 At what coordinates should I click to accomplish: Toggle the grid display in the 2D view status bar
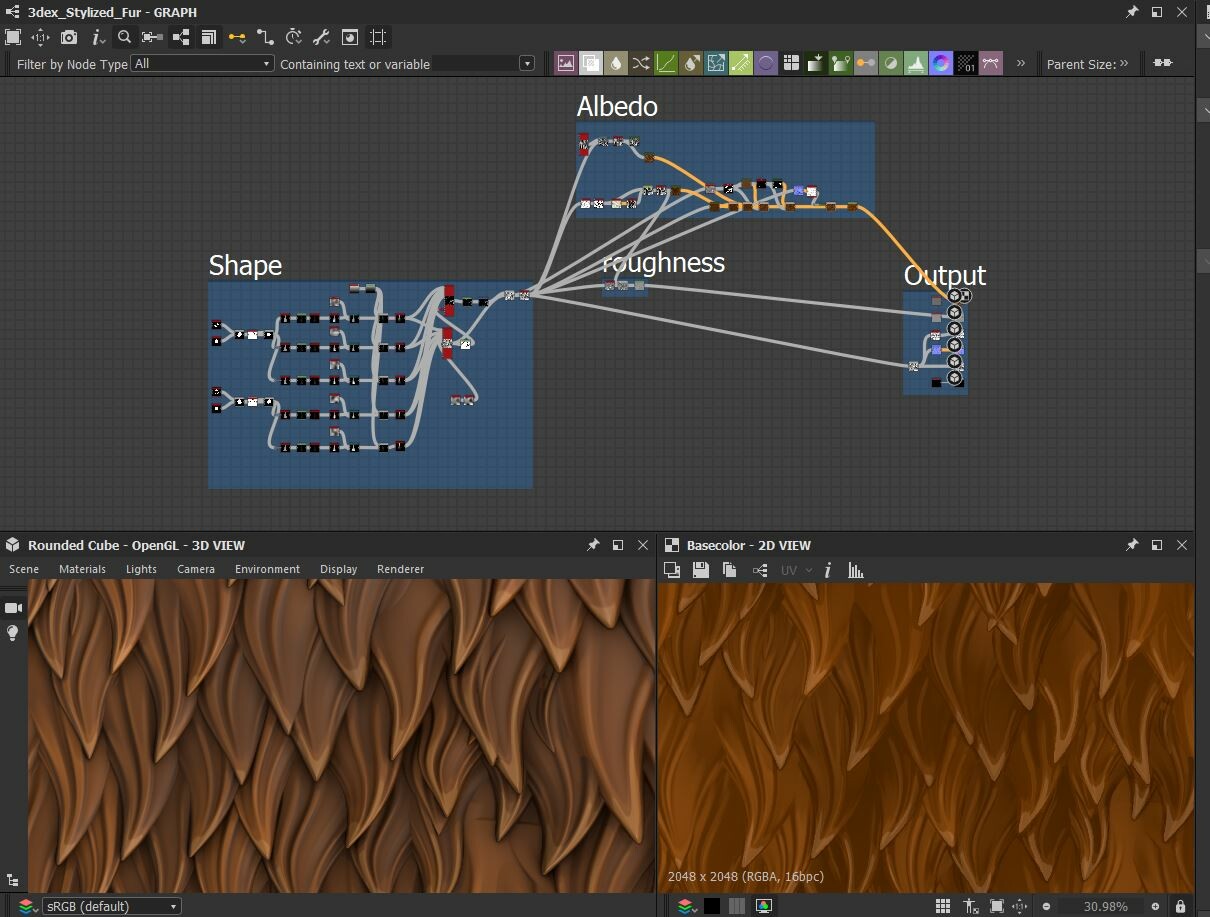point(942,905)
